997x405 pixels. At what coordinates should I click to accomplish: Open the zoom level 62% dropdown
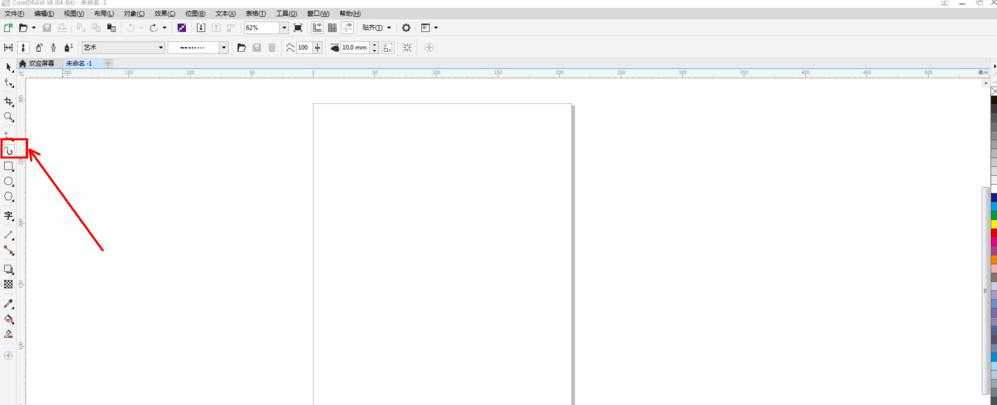283,28
